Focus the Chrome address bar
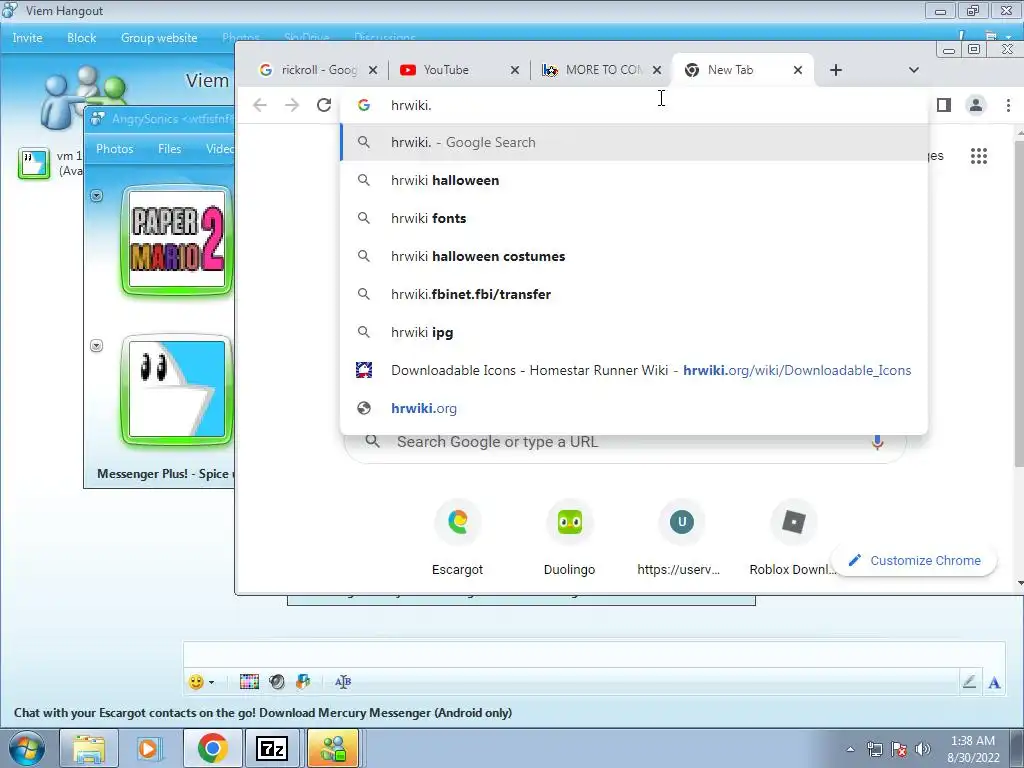 (x=633, y=105)
